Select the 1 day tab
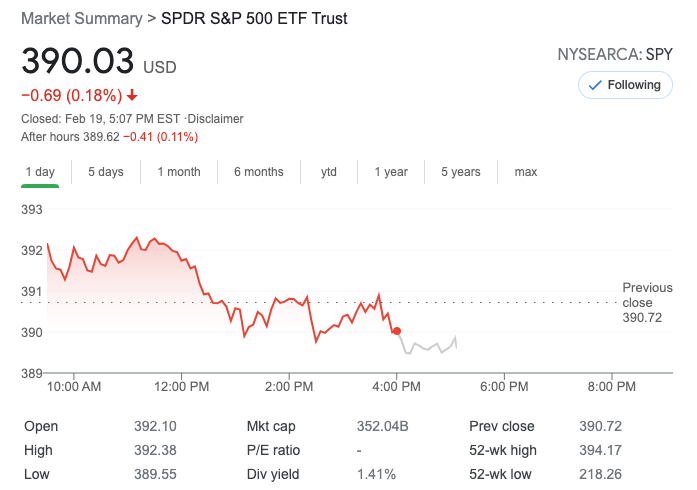The width and height of the screenshot is (697, 490). point(39,172)
